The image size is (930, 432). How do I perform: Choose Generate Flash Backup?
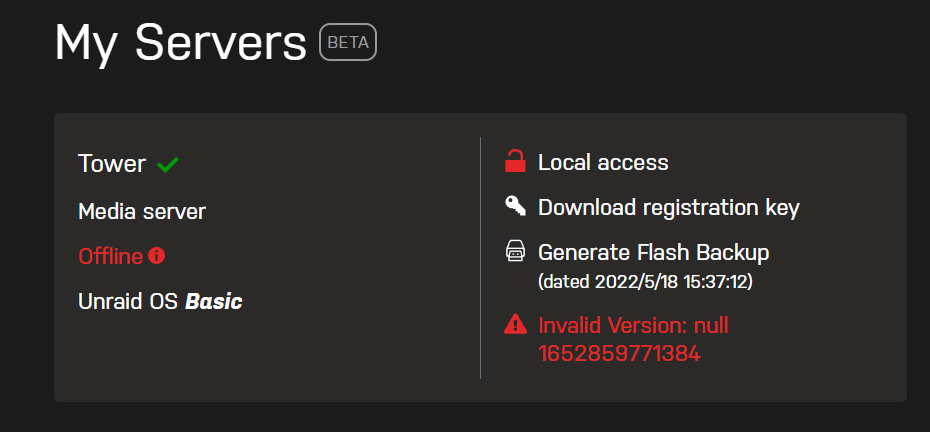[x=654, y=253]
